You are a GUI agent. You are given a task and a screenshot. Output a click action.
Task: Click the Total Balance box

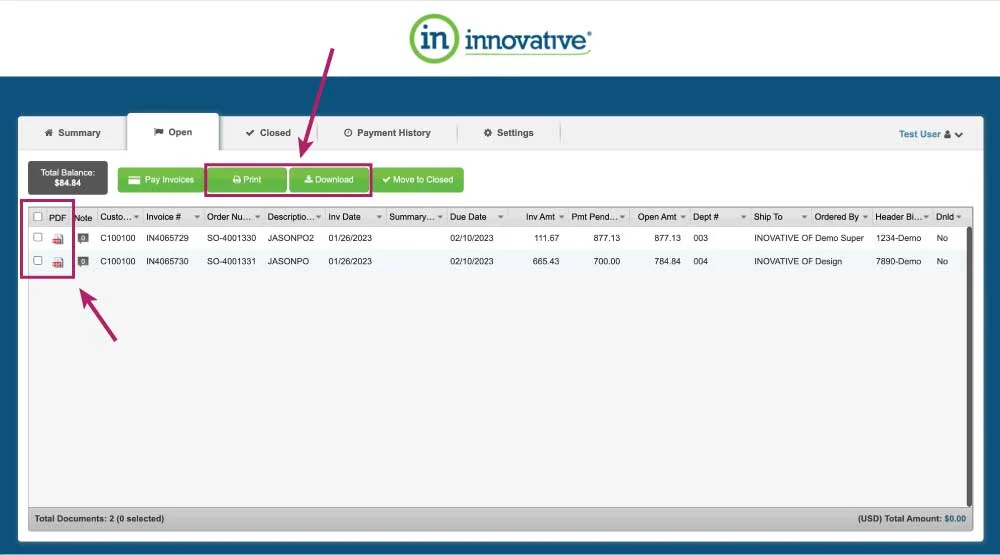coord(68,178)
